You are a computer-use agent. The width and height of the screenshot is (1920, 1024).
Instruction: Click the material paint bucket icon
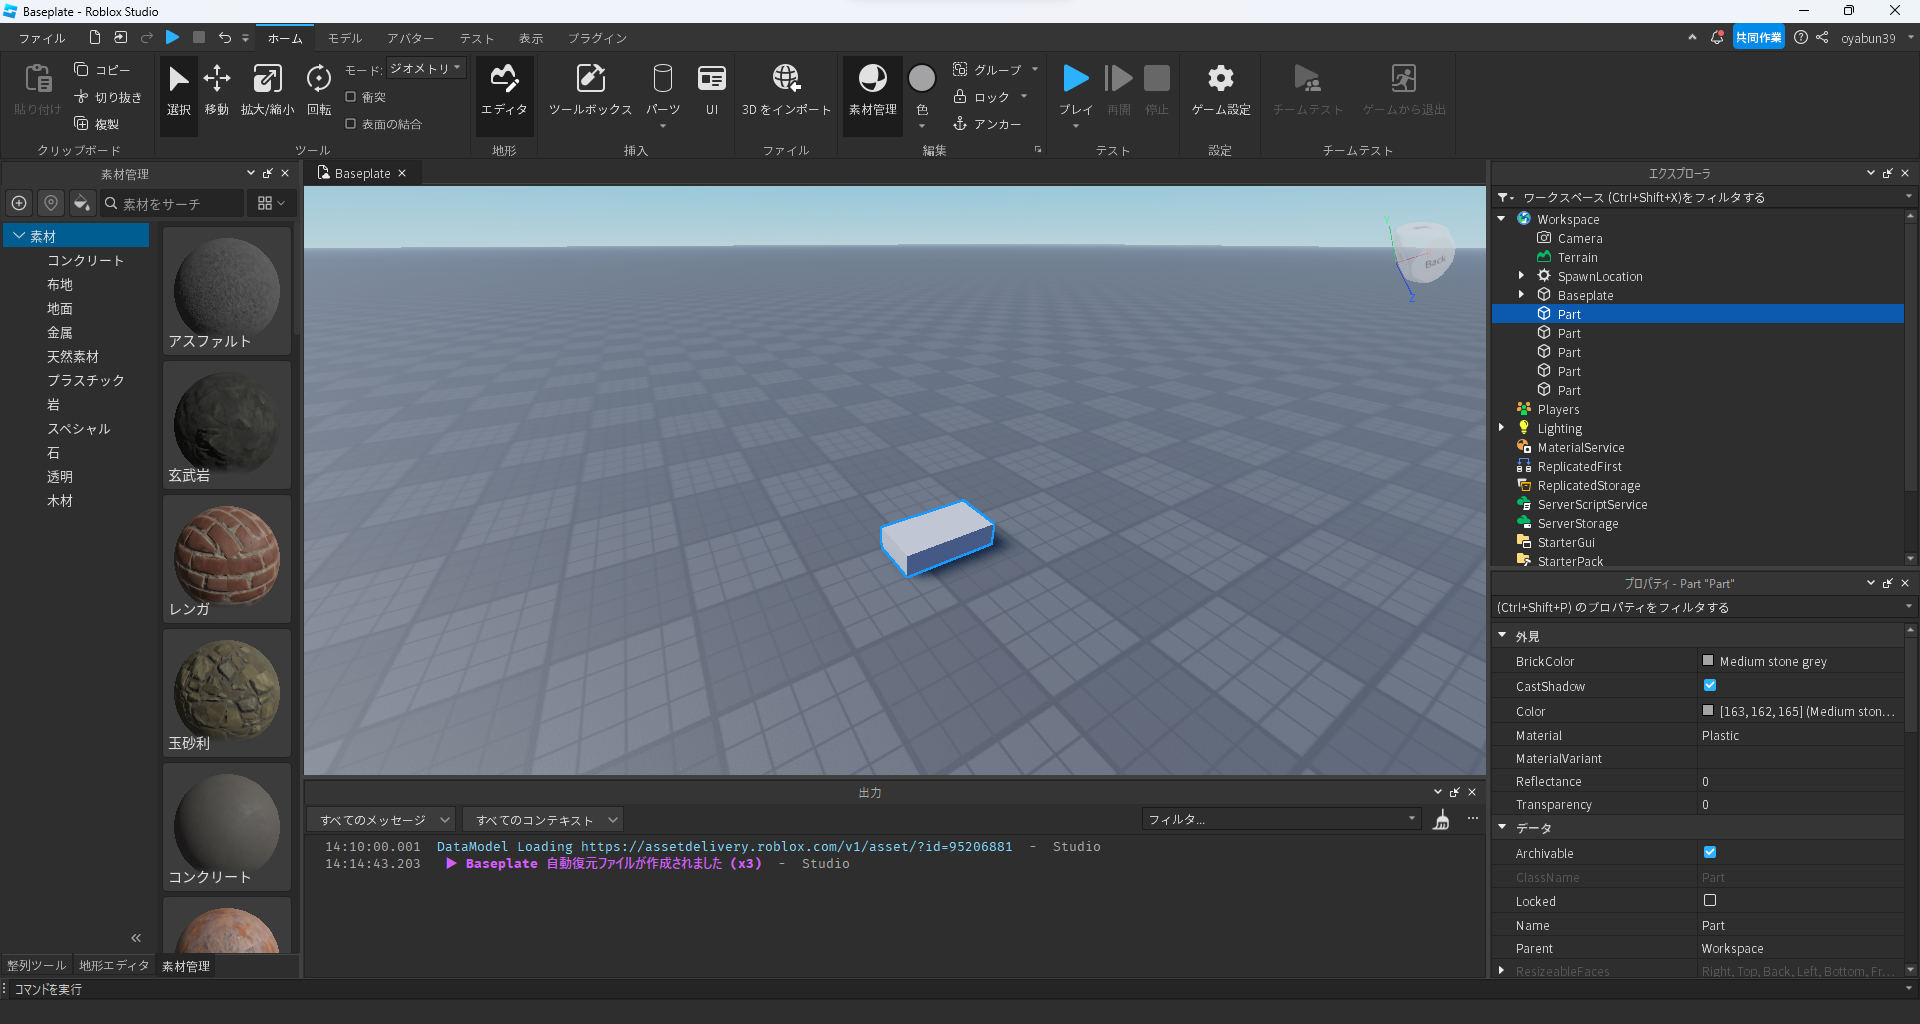[82, 203]
